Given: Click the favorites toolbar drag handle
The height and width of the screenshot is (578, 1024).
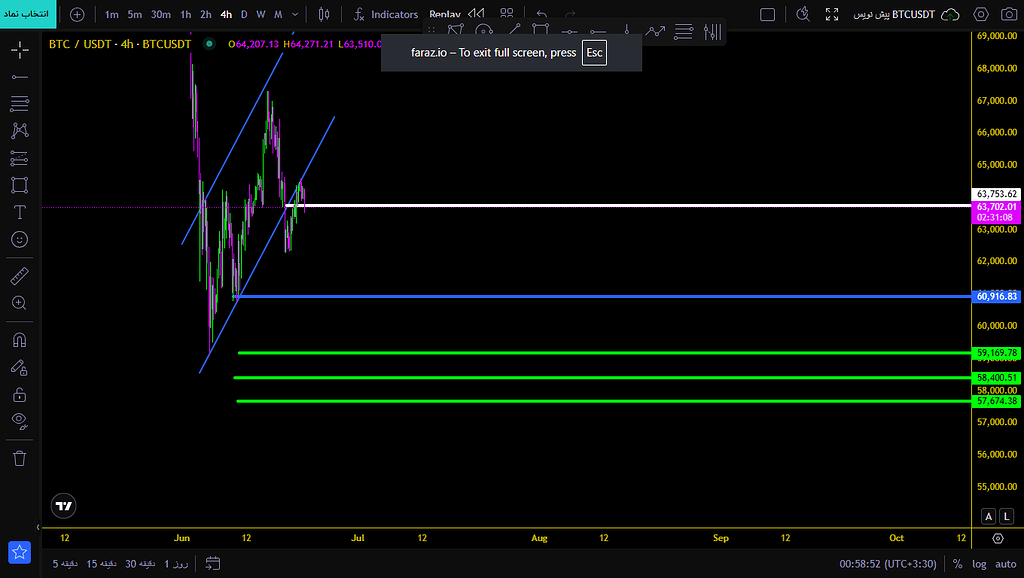Looking at the screenshot, I should (x=432, y=30).
